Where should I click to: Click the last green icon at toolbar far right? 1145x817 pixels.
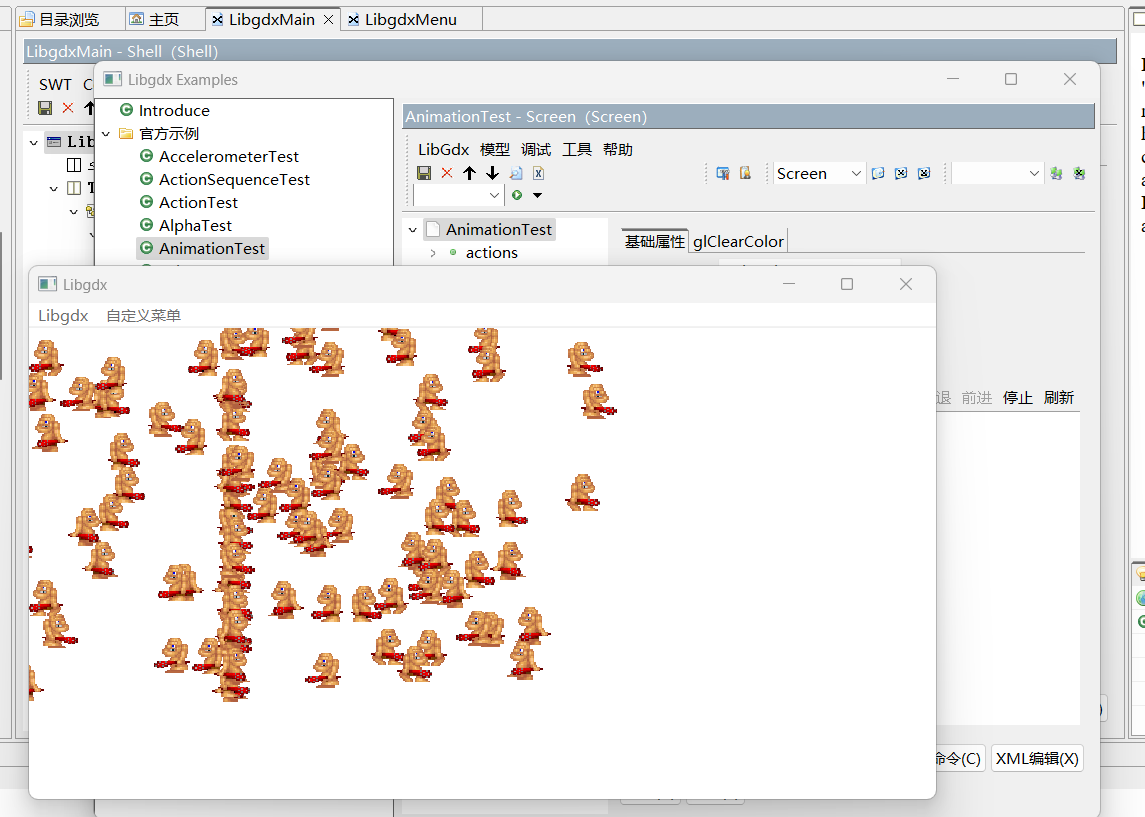tap(1079, 173)
